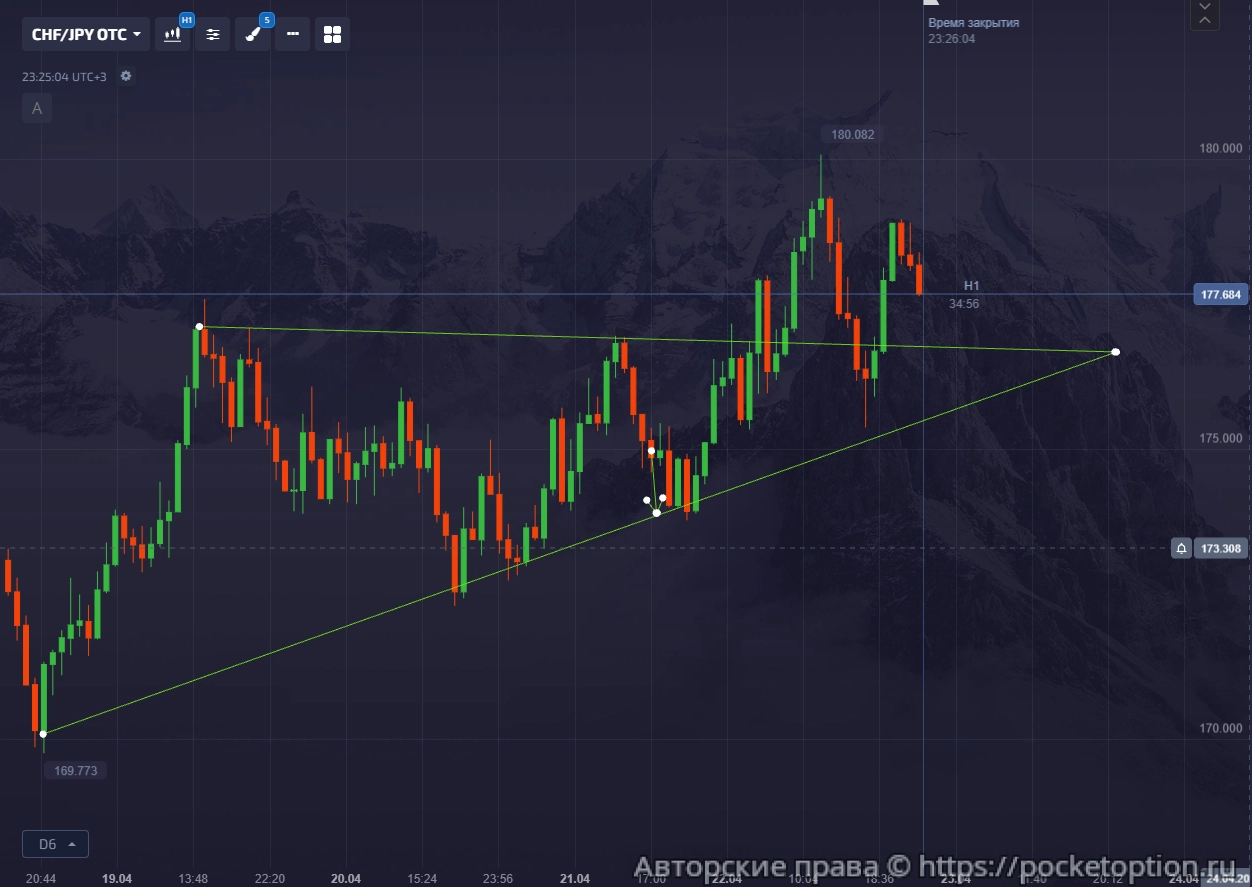
Task: Click the dash line button in toolbar
Action: click(x=292, y=34)
